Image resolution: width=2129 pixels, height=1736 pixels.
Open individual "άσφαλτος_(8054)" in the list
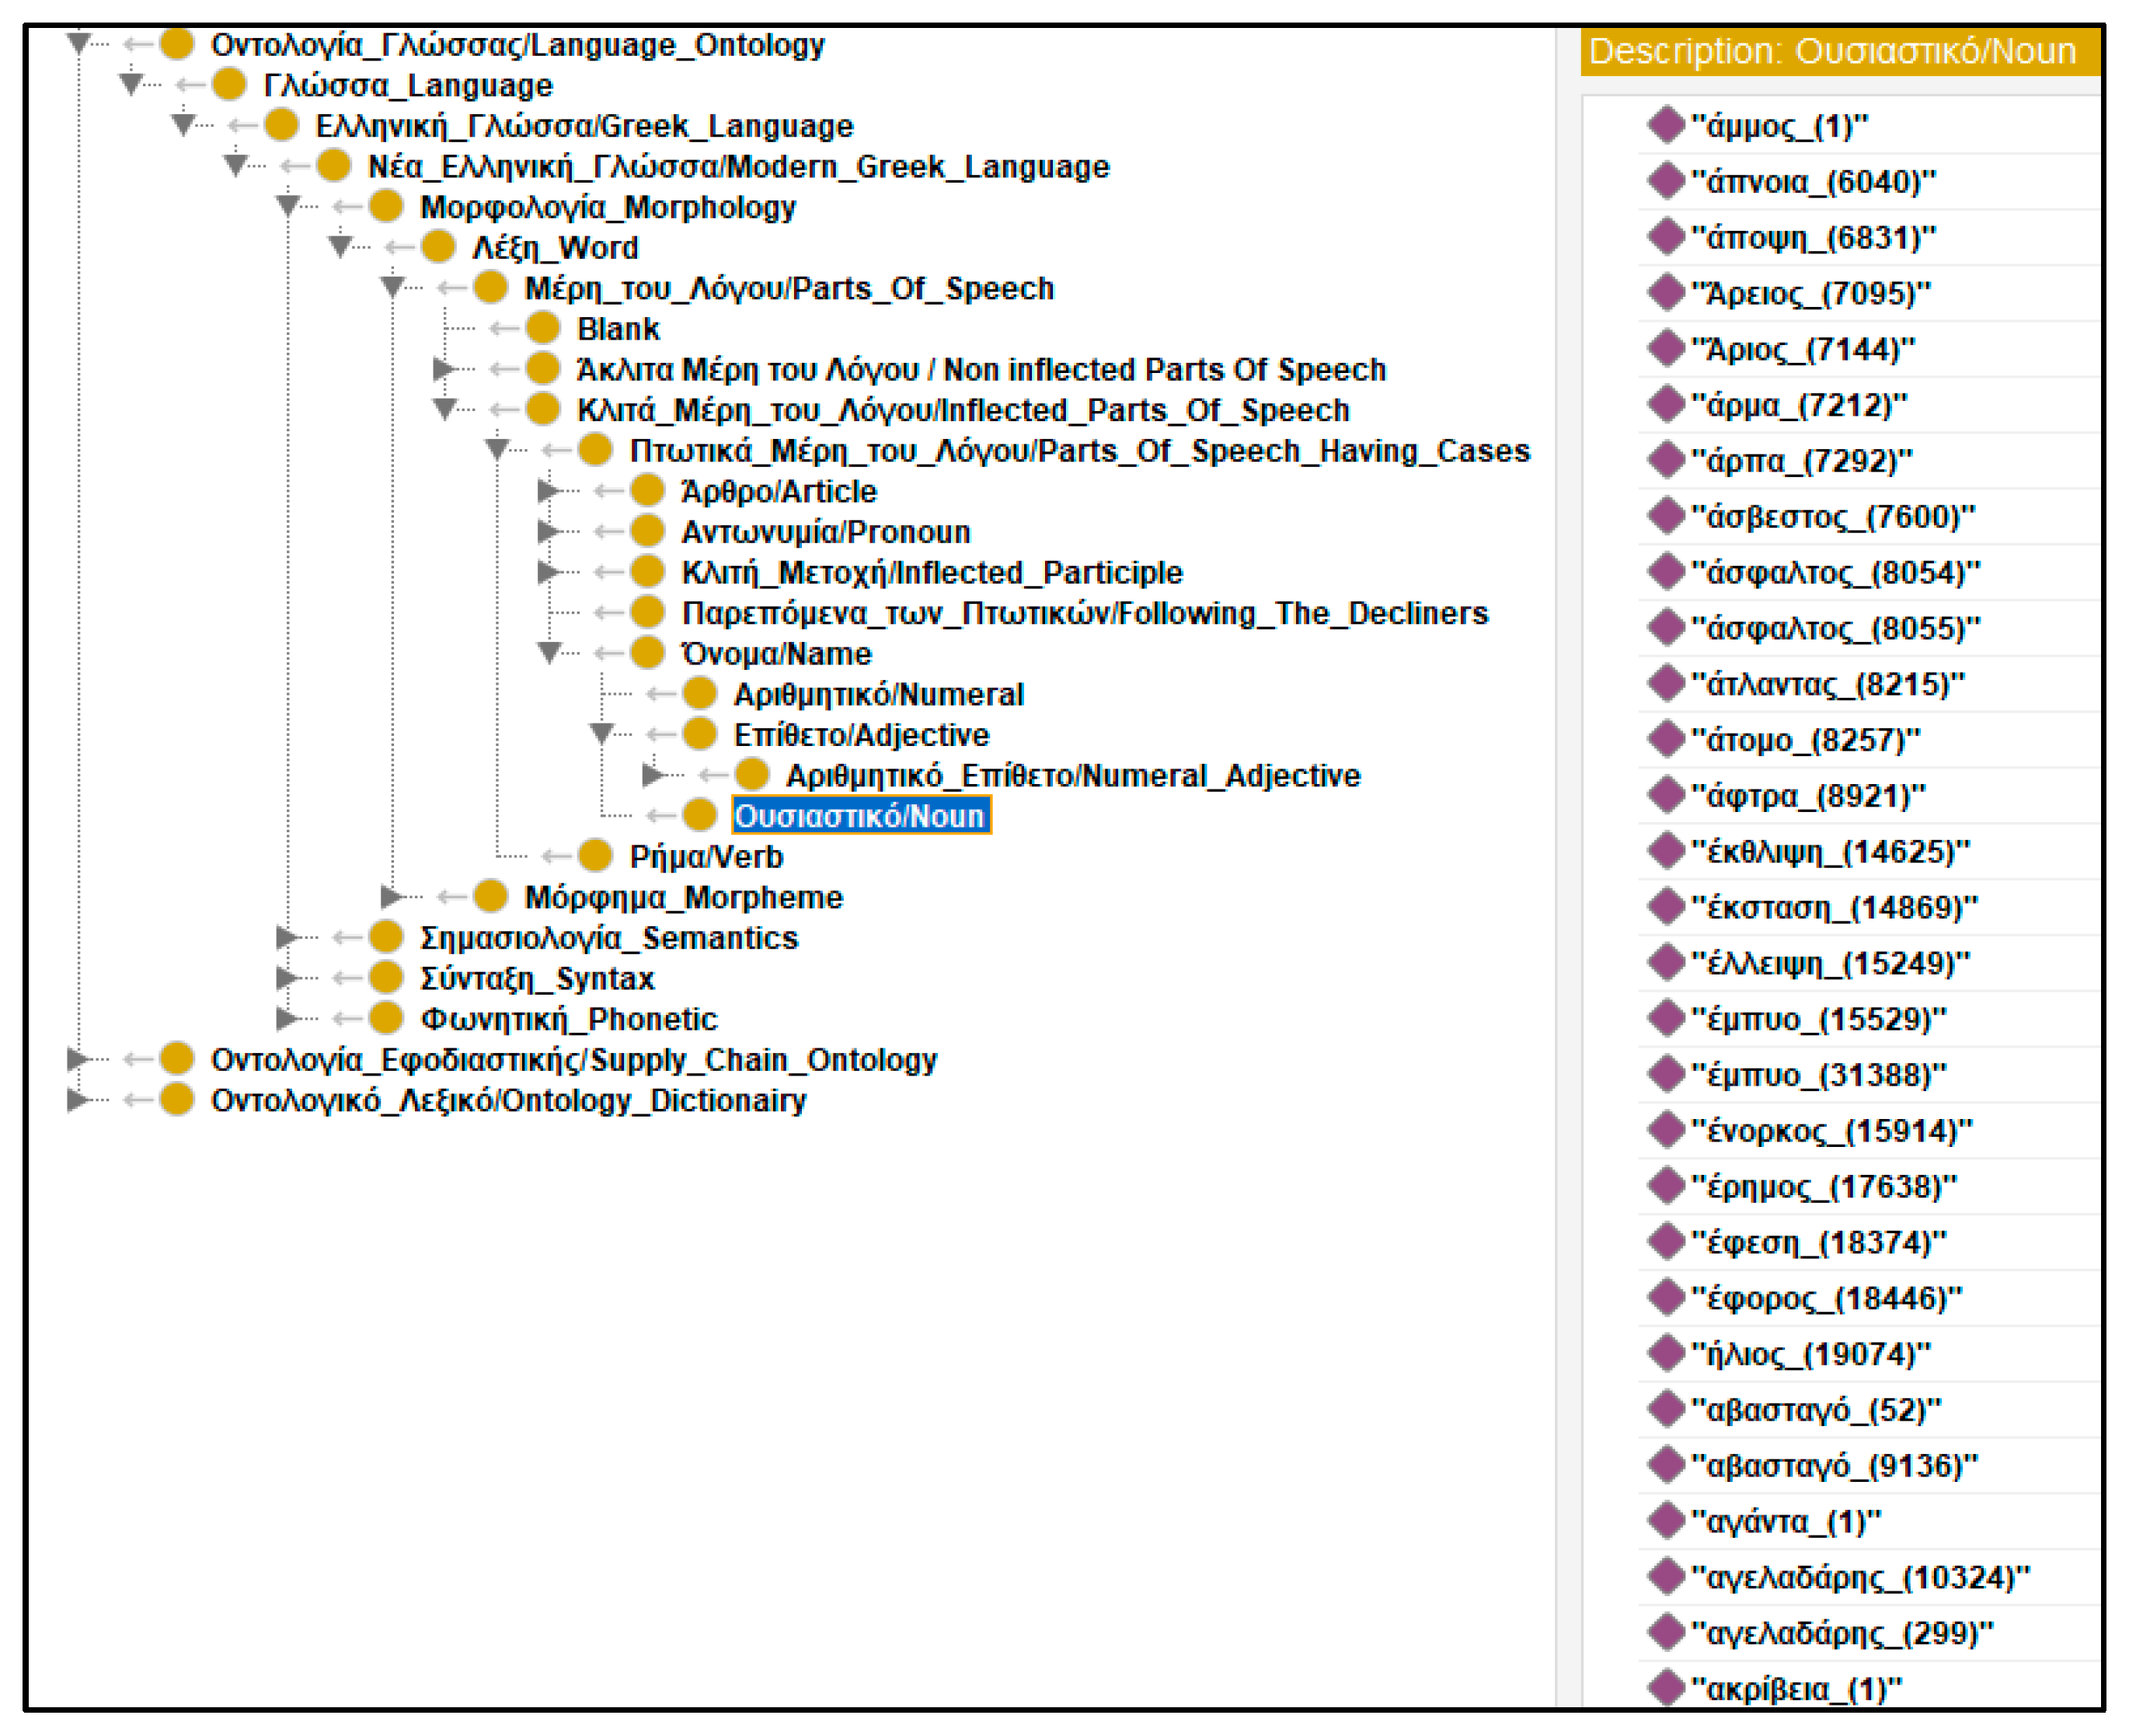[x=1834, y=572]
